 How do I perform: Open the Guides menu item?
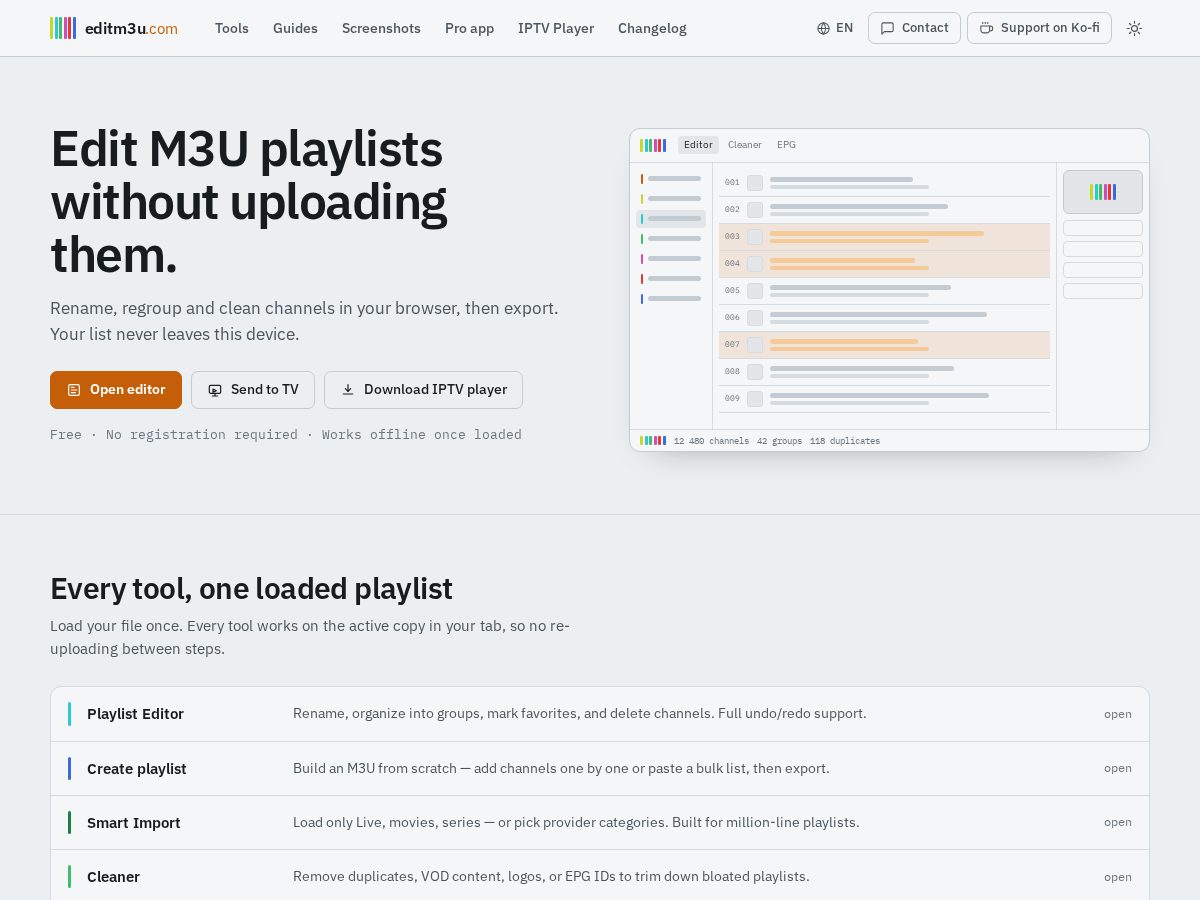click(x=295, y=28)
